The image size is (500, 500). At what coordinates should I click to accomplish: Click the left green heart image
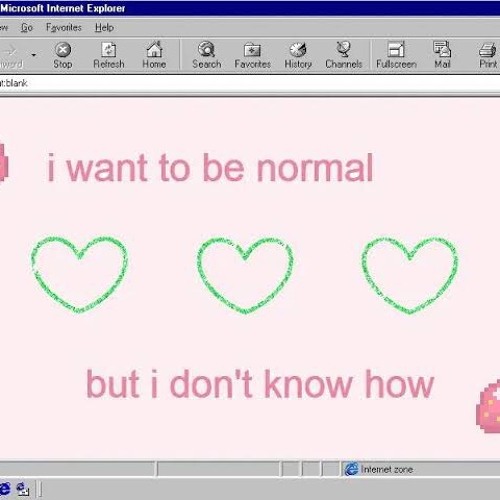coord(80,274)
